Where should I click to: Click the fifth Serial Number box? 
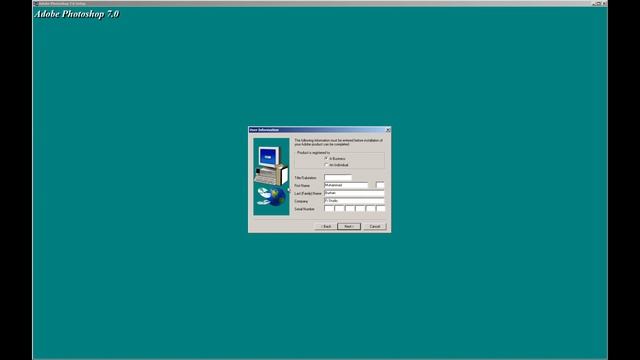point(371,209)
